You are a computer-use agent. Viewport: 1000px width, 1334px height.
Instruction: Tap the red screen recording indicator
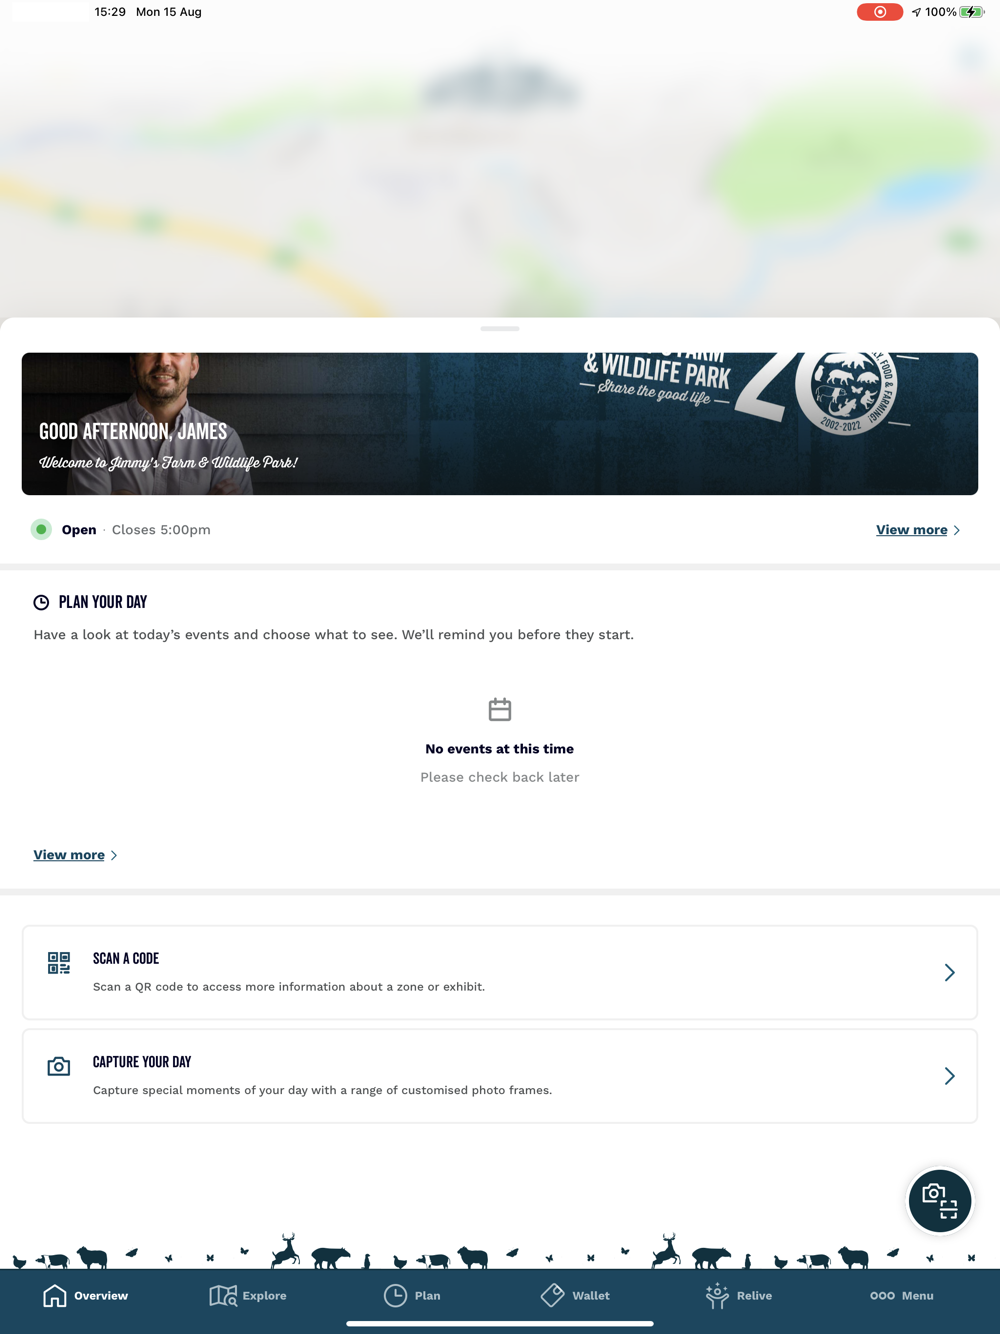880,12
